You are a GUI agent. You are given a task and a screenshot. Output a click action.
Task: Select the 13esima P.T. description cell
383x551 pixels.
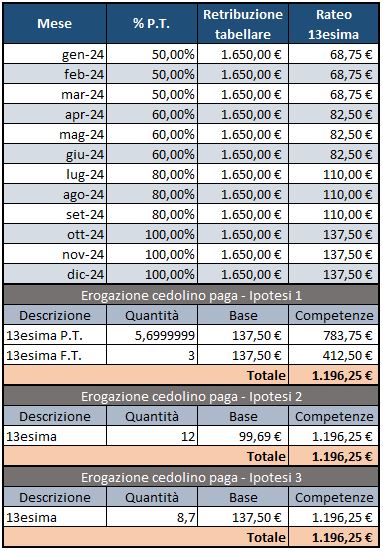pos(55,336)
